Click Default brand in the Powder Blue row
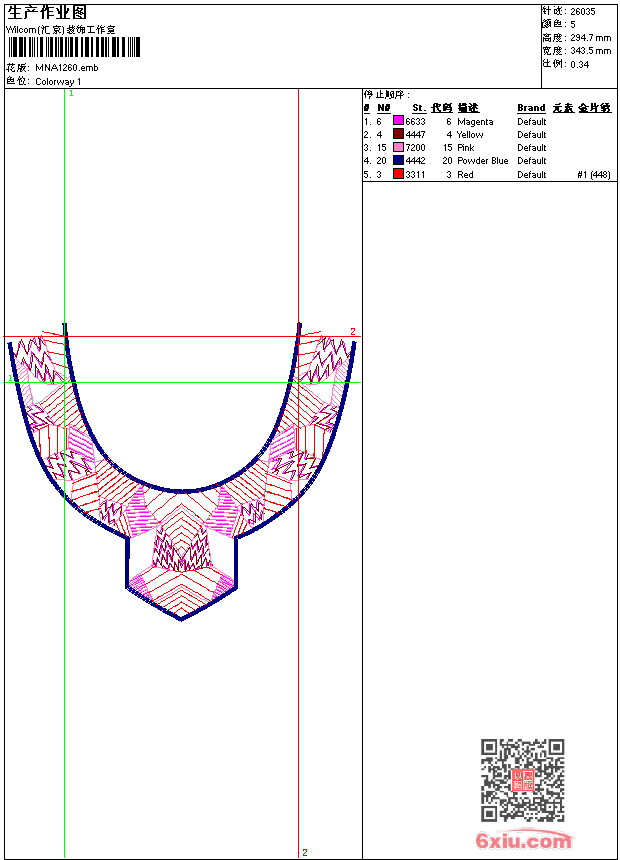 point(532,161)
